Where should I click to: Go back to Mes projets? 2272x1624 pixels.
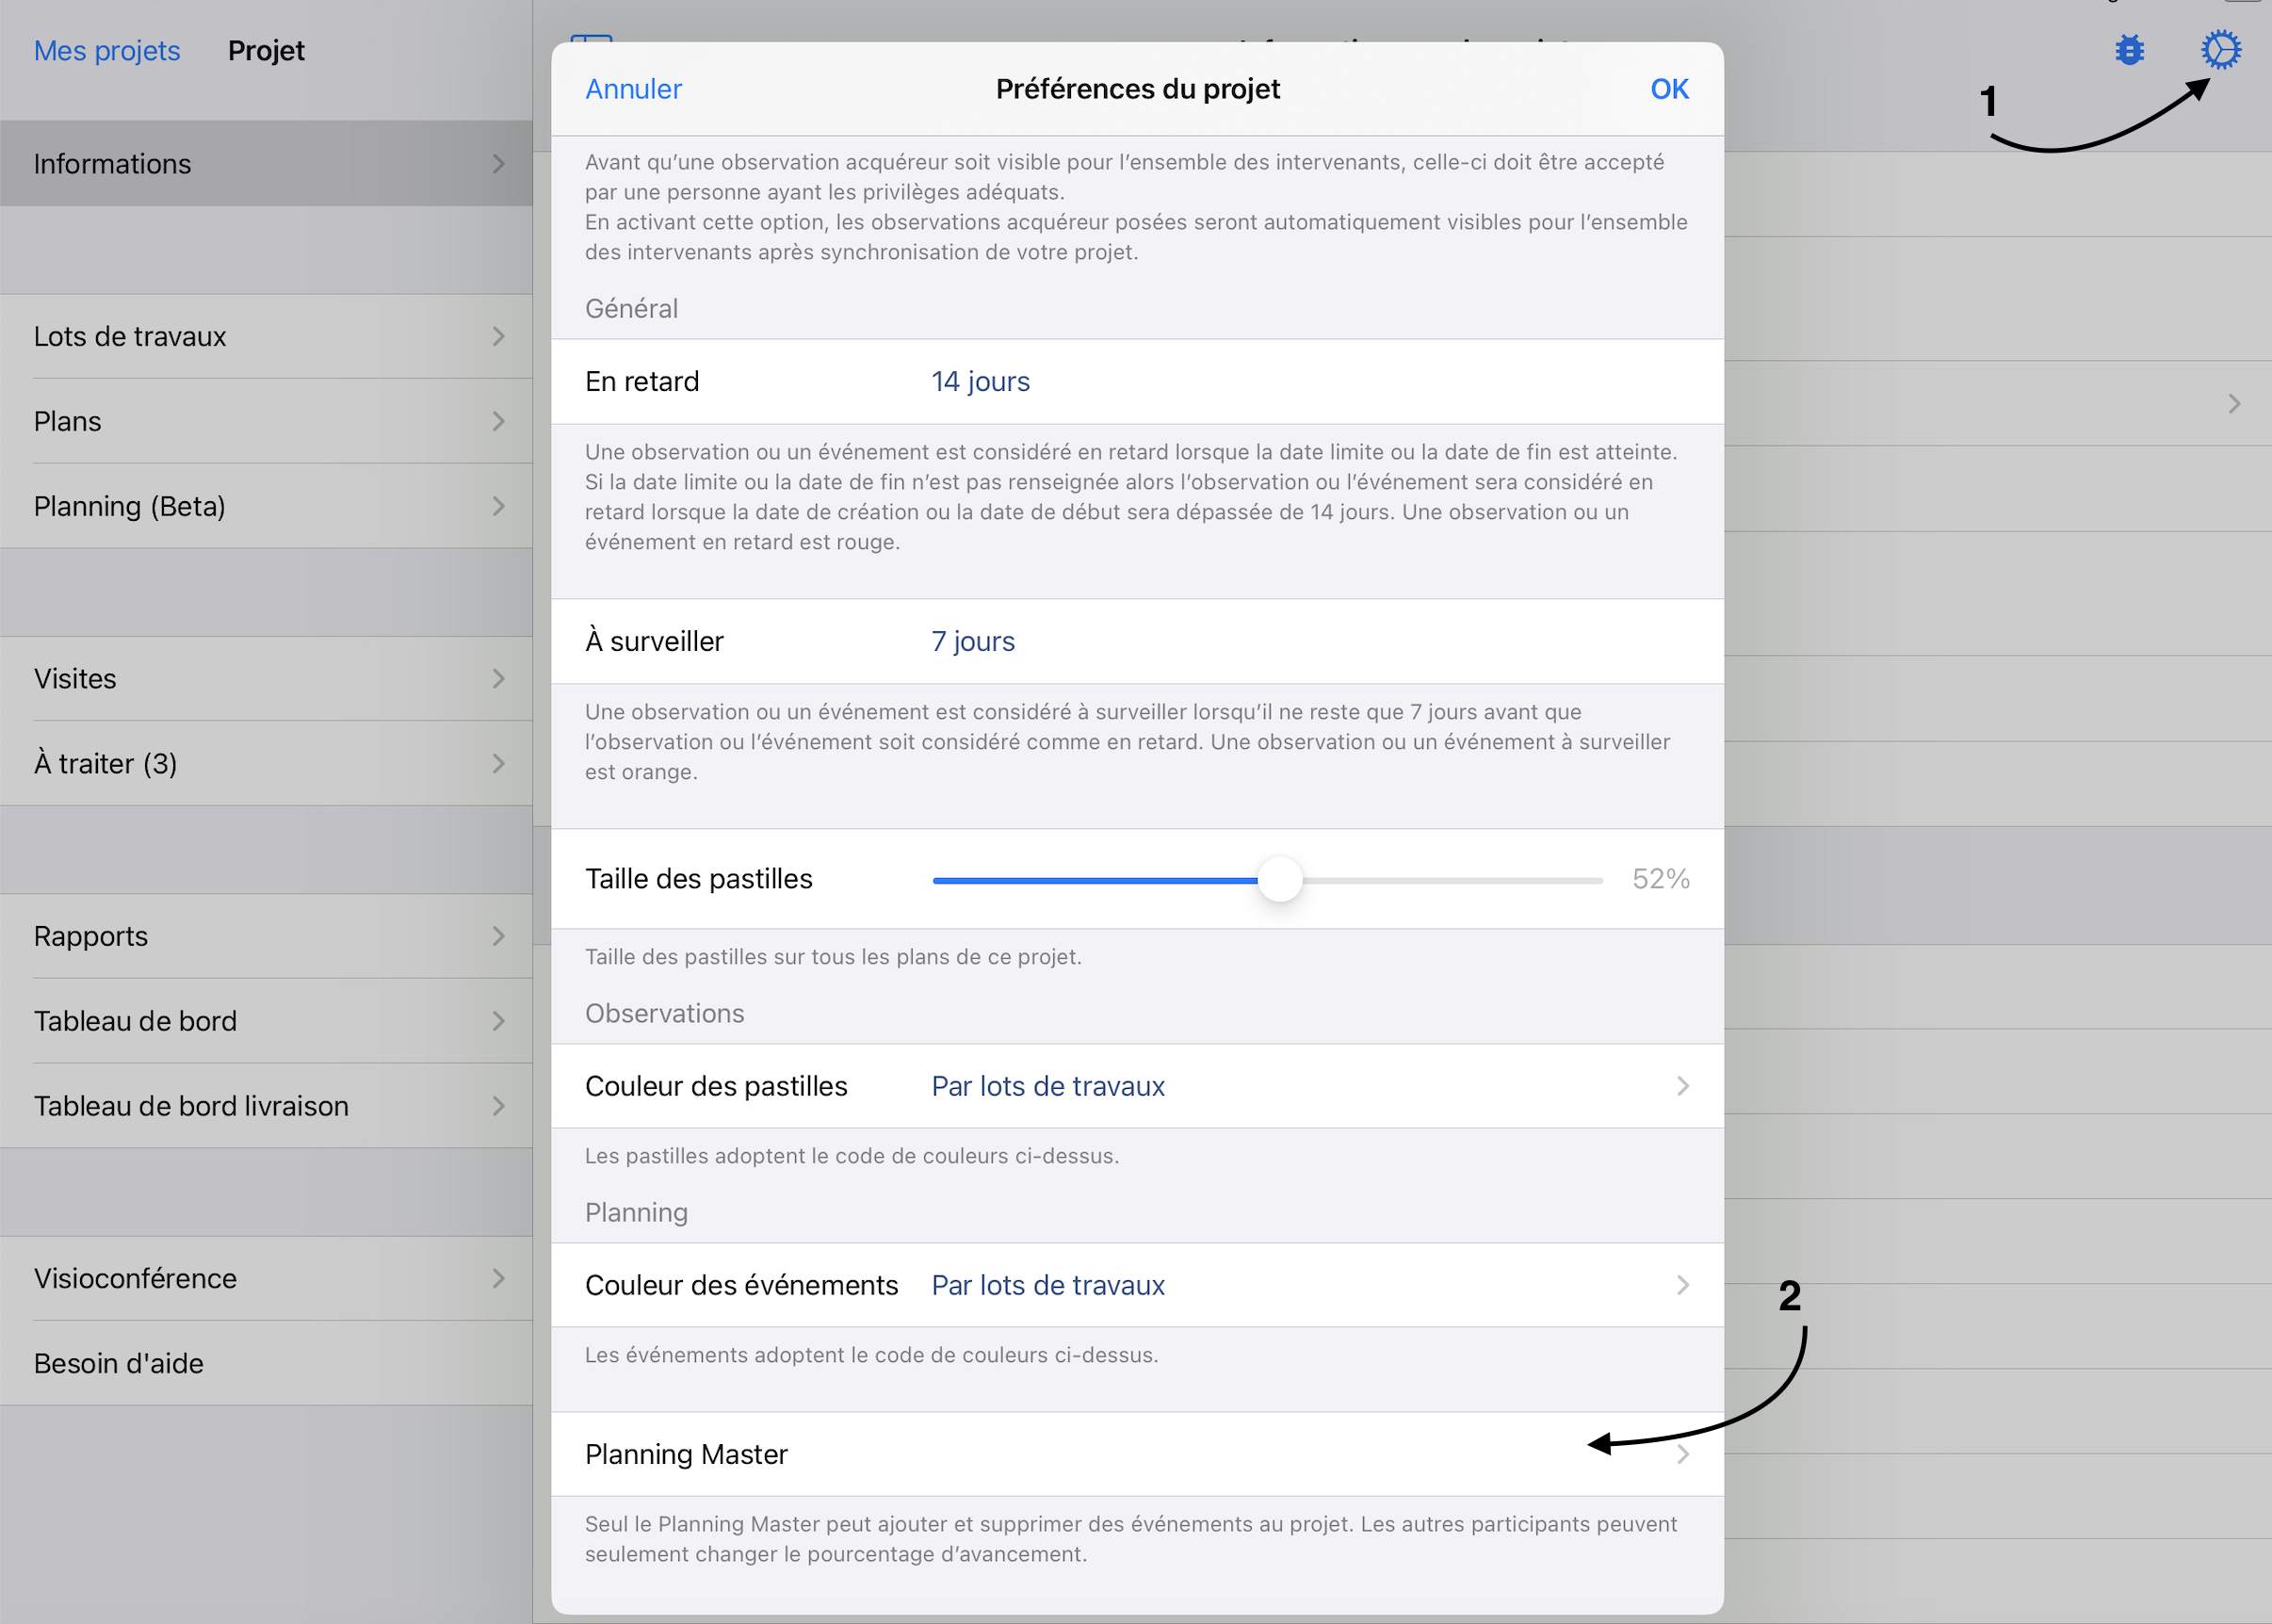(x=107, y=51)
